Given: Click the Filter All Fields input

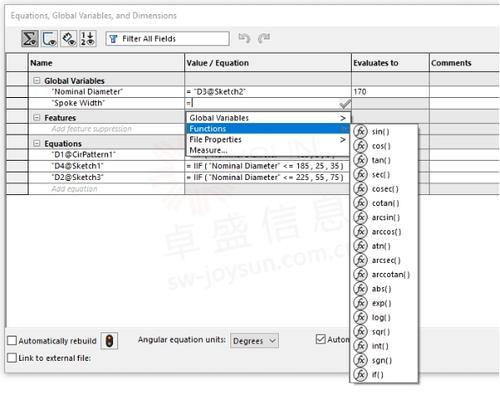Looking at the screenshot, I should pyautogui.click(x=168, y=39).
